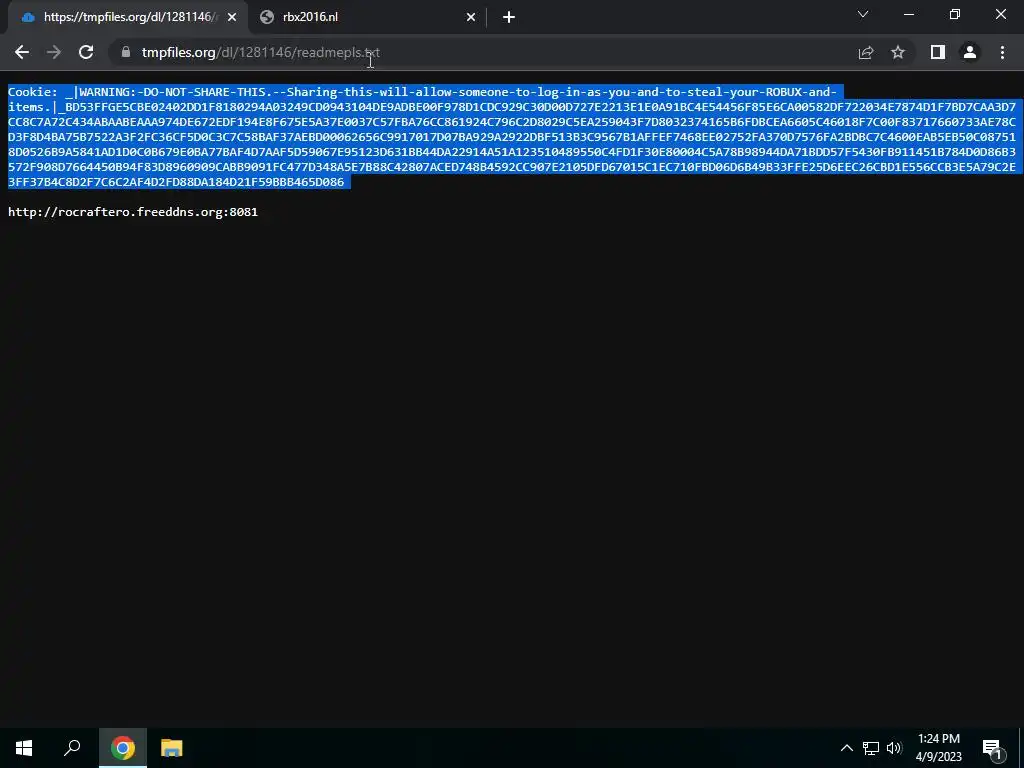Open File Explorer from the taskbar
The height and width of the screenshot is (768, 1024).
click(172, 748)
